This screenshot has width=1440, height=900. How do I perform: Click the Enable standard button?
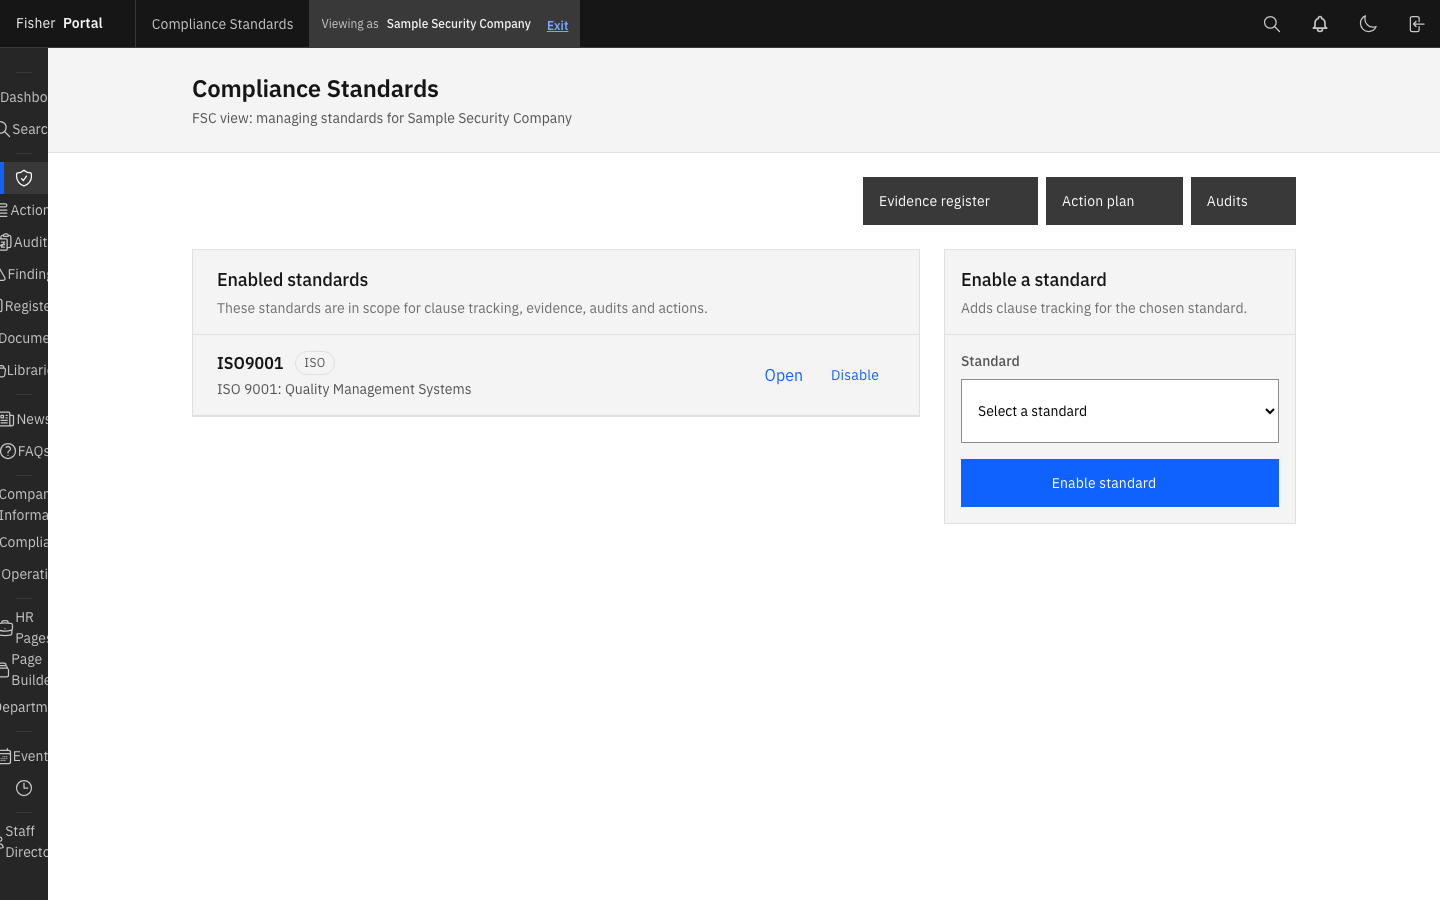click(1119, 483)
